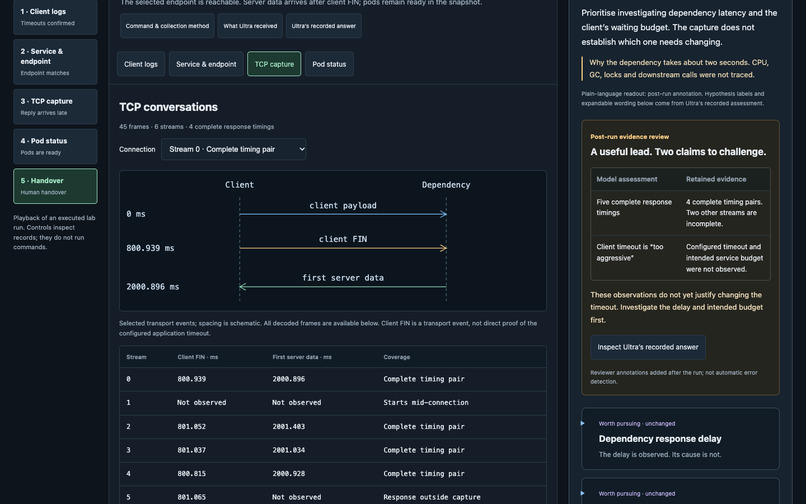The image size is (806, 504).
Task: Click the Retained evidence column header
Action: pyautogui.click(x=716, y=179)
